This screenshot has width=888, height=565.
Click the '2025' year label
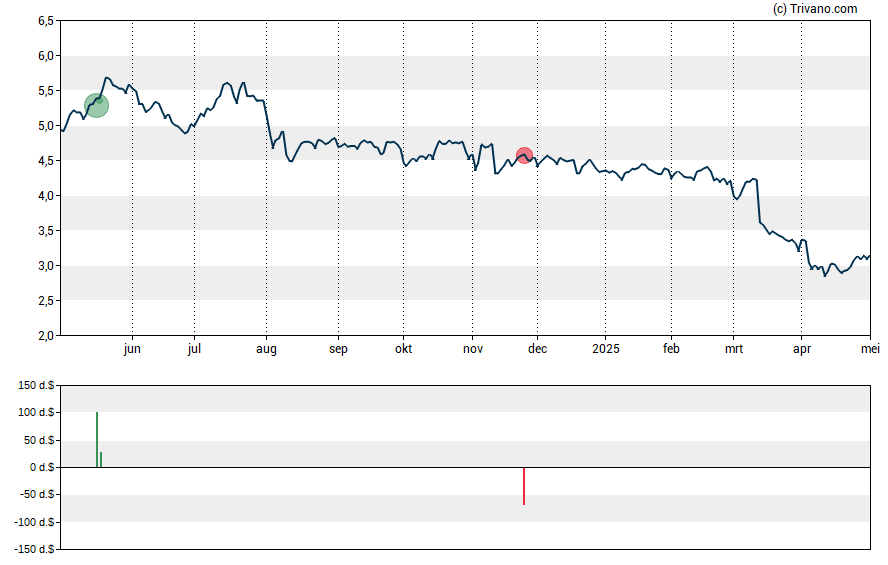606,349
